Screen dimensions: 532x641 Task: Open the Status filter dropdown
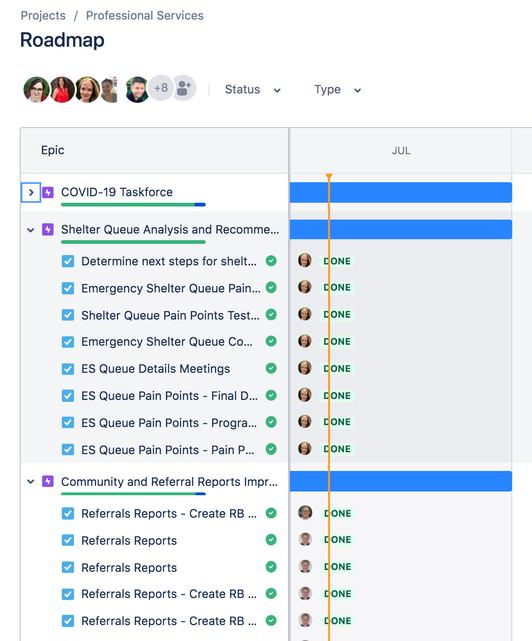[x=253, y=90]
